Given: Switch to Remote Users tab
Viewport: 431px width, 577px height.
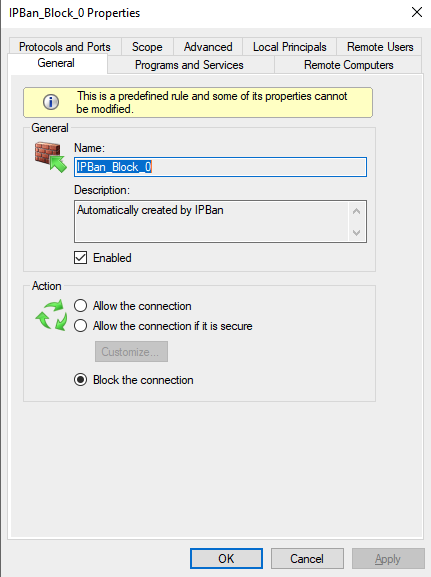Looking at the screenshot, I should click(x=380, y=47).
